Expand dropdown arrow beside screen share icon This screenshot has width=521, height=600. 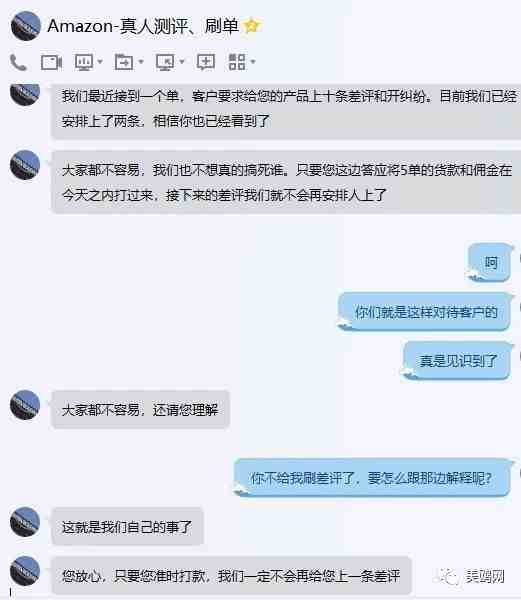[x=100, y=62]
